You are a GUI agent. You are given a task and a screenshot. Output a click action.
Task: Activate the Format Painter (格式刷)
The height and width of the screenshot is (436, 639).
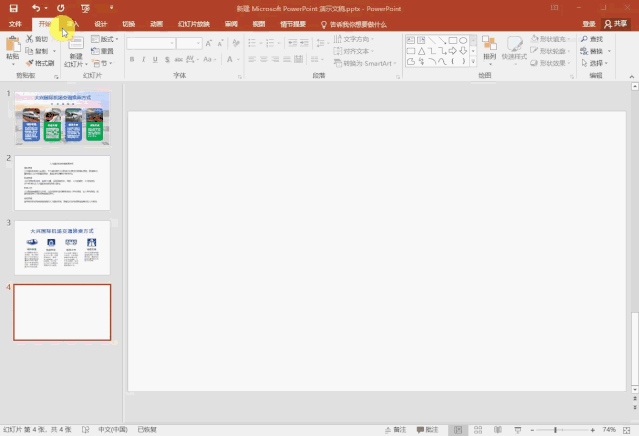(40, 63)
